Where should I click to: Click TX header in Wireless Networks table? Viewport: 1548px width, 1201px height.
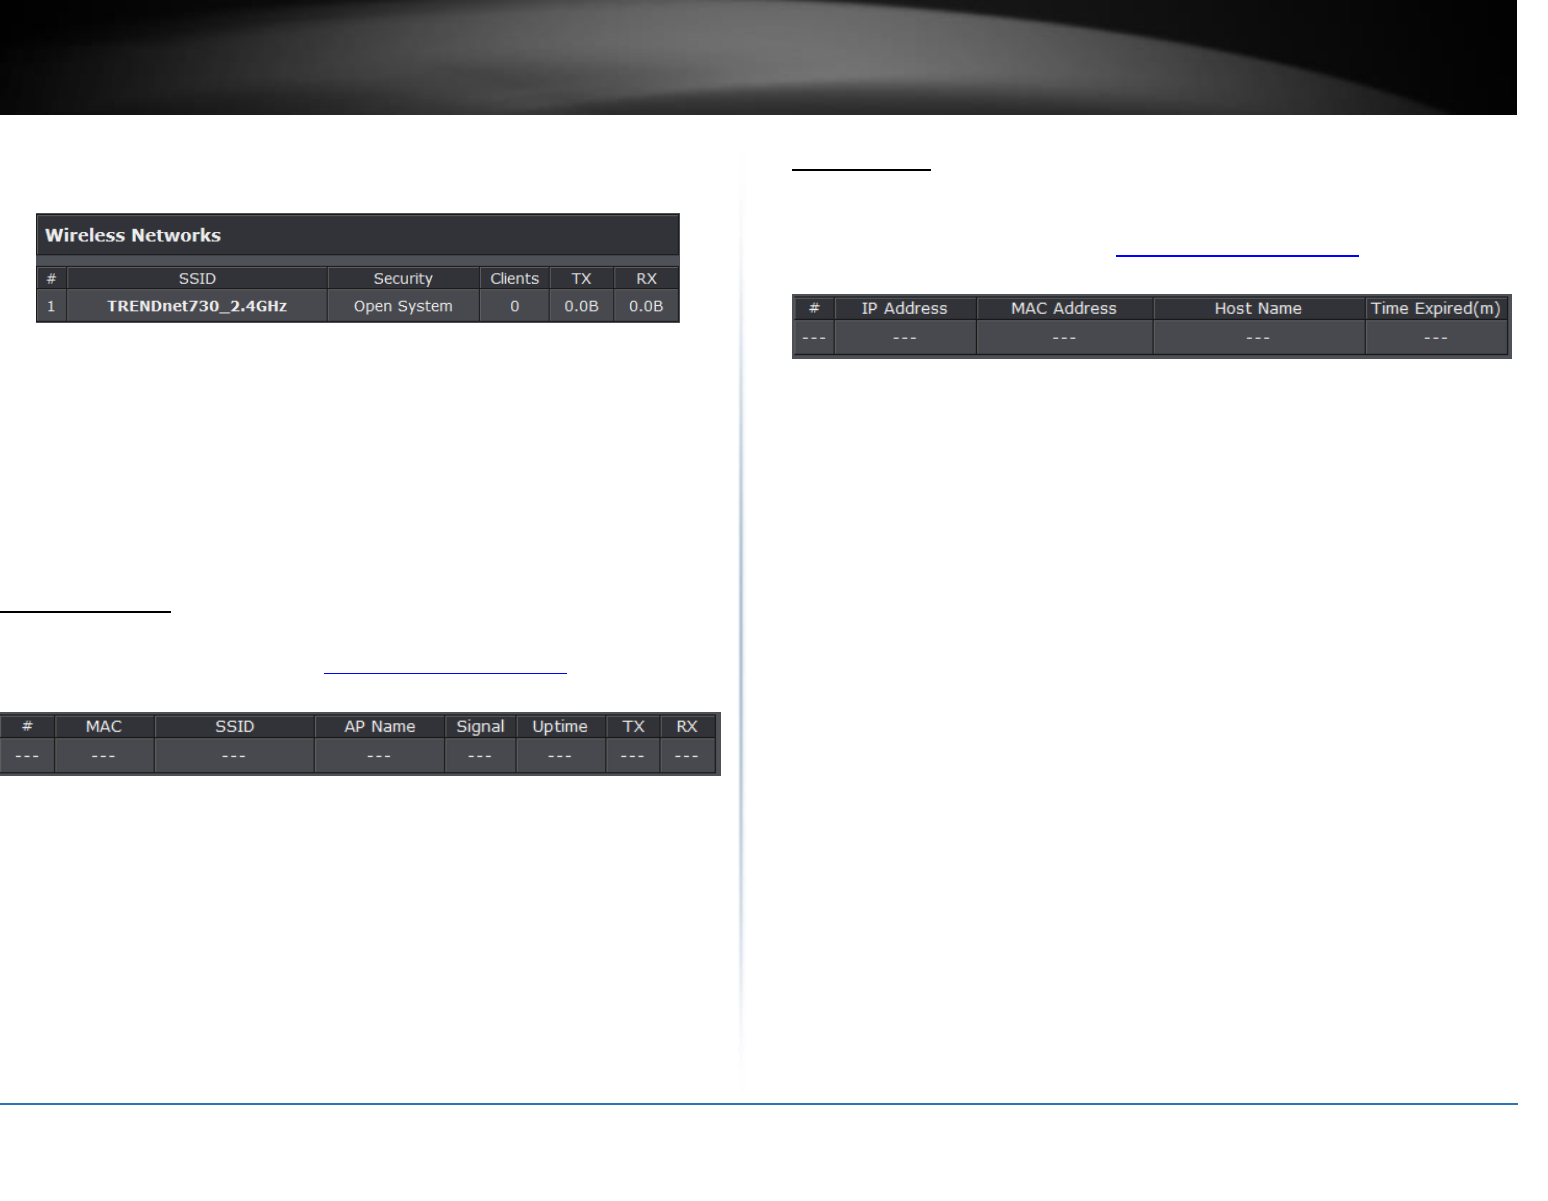[581, 278]
